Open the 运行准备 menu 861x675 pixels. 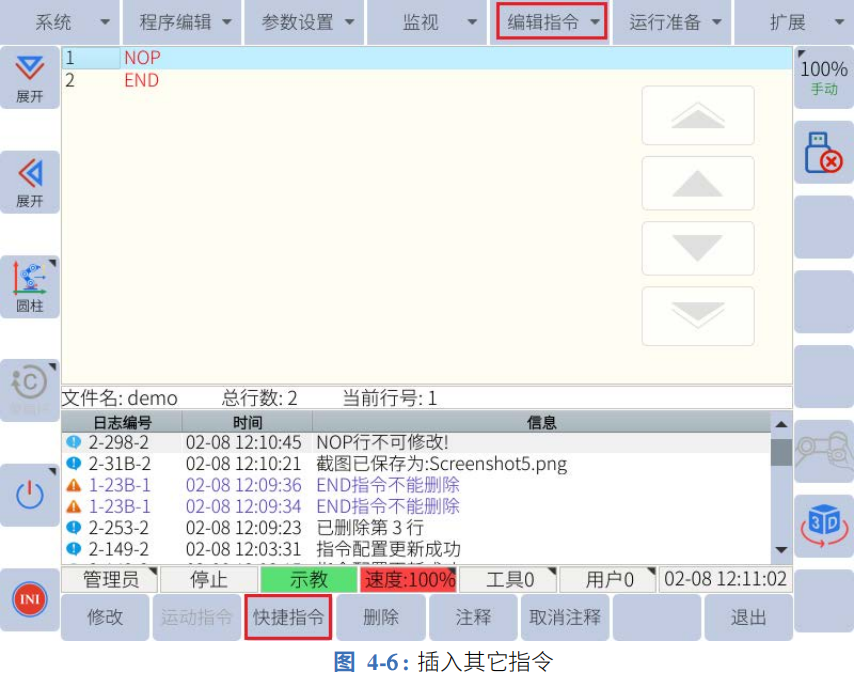[672, 22]
